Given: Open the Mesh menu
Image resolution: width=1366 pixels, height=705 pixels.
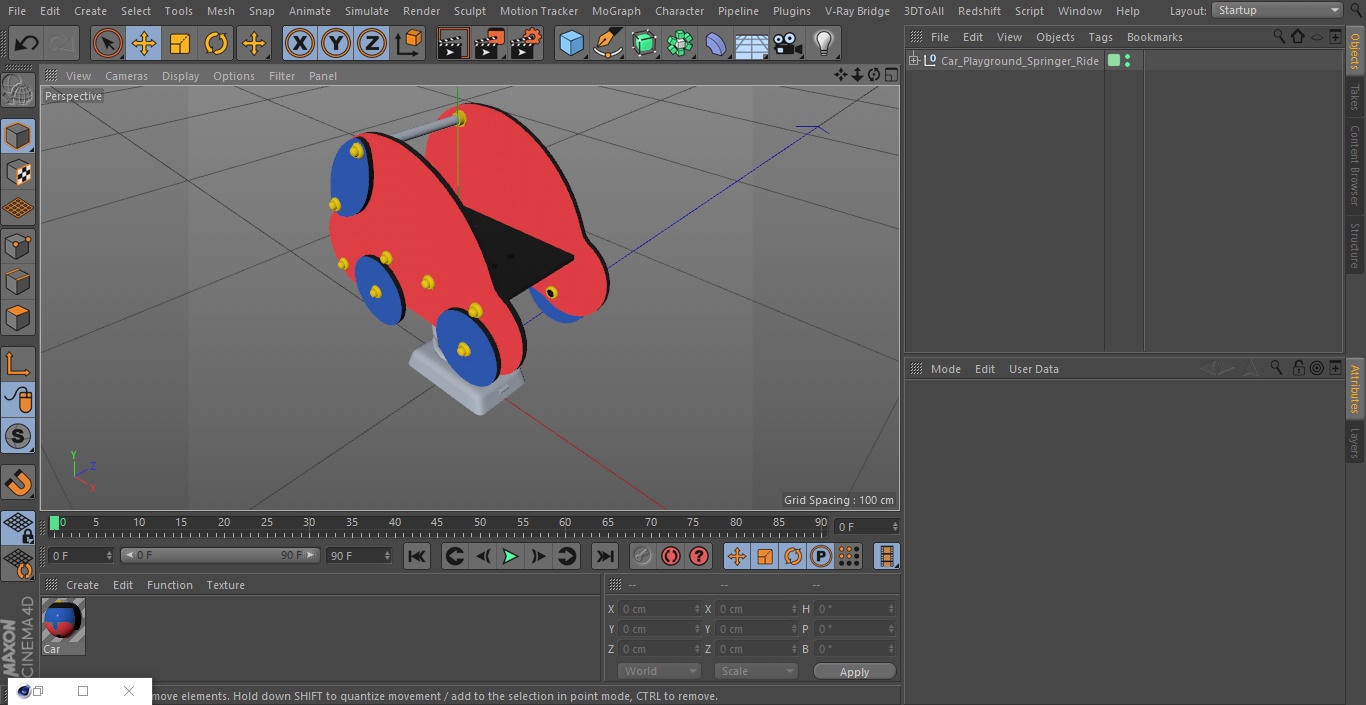Looking at the screenshot, I should (220, 10).
